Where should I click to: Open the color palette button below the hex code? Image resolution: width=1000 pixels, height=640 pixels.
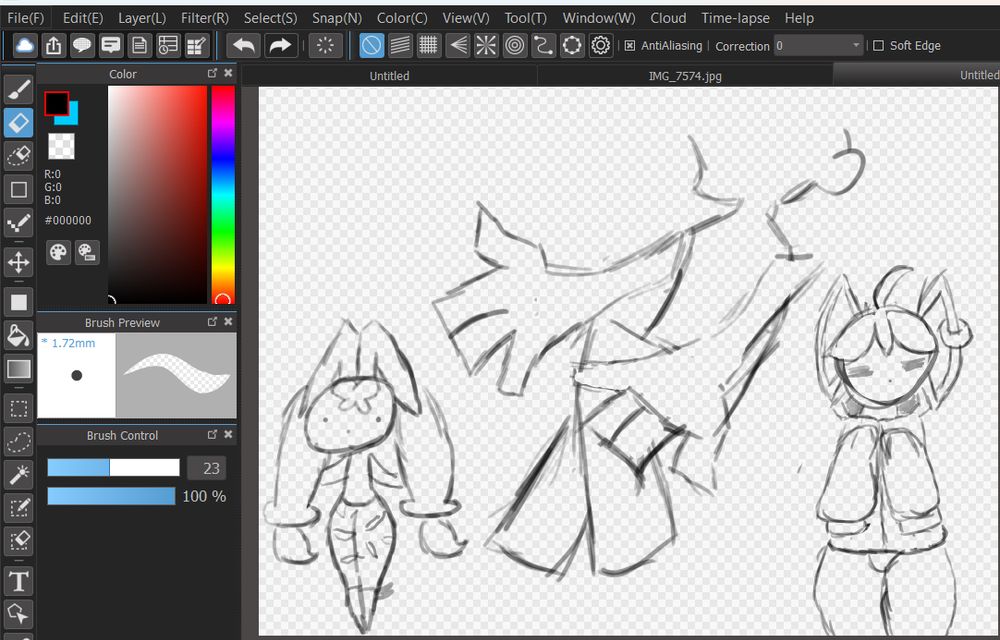click(59, 252)
